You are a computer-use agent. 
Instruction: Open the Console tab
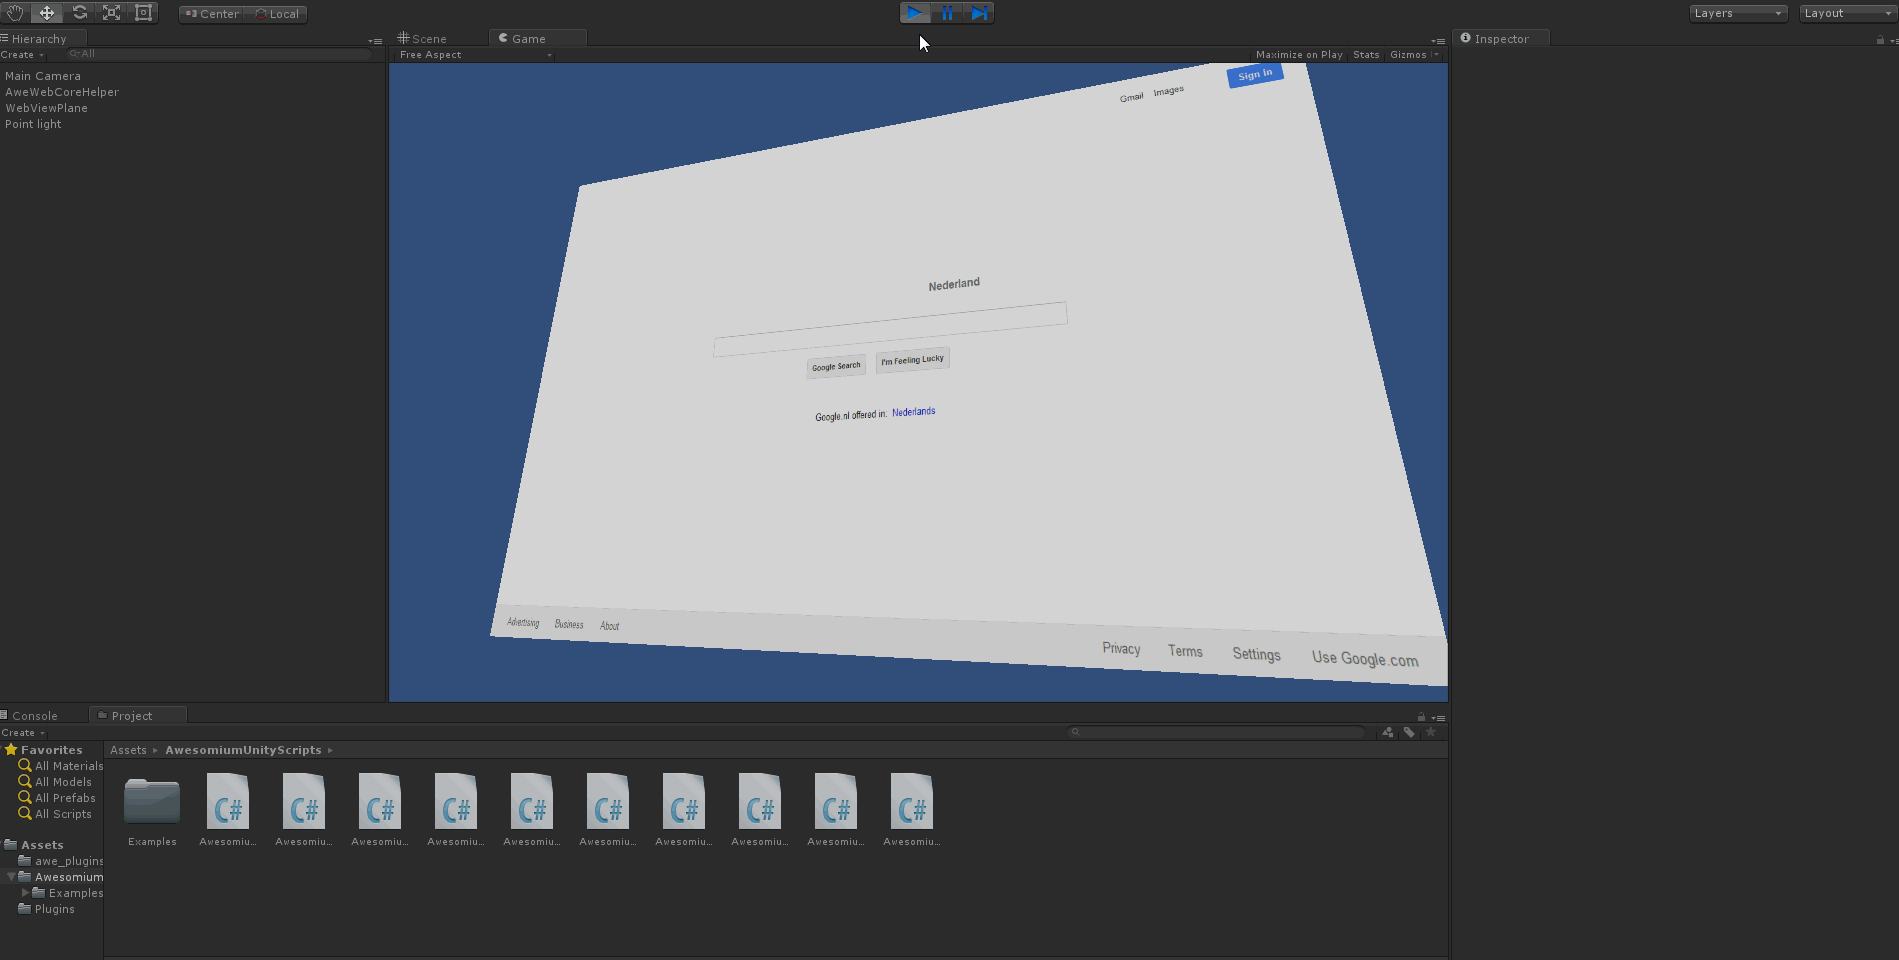(x=30, y=716)
